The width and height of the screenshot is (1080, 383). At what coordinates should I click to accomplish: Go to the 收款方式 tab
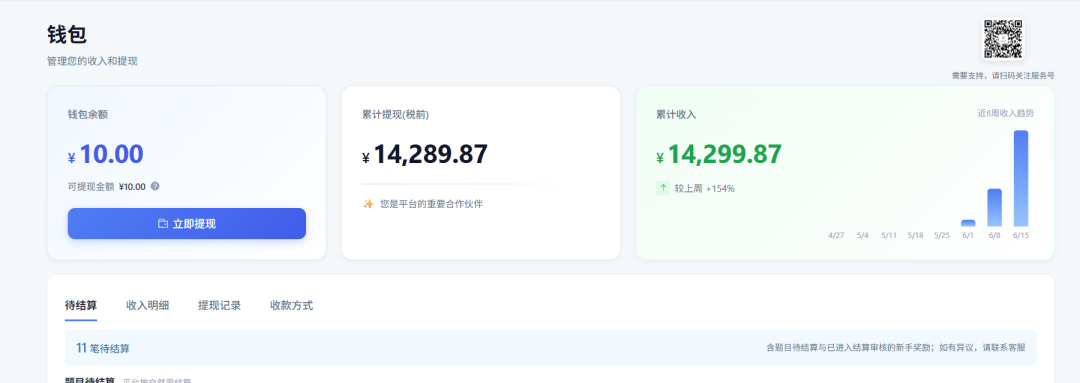[291, 305]
